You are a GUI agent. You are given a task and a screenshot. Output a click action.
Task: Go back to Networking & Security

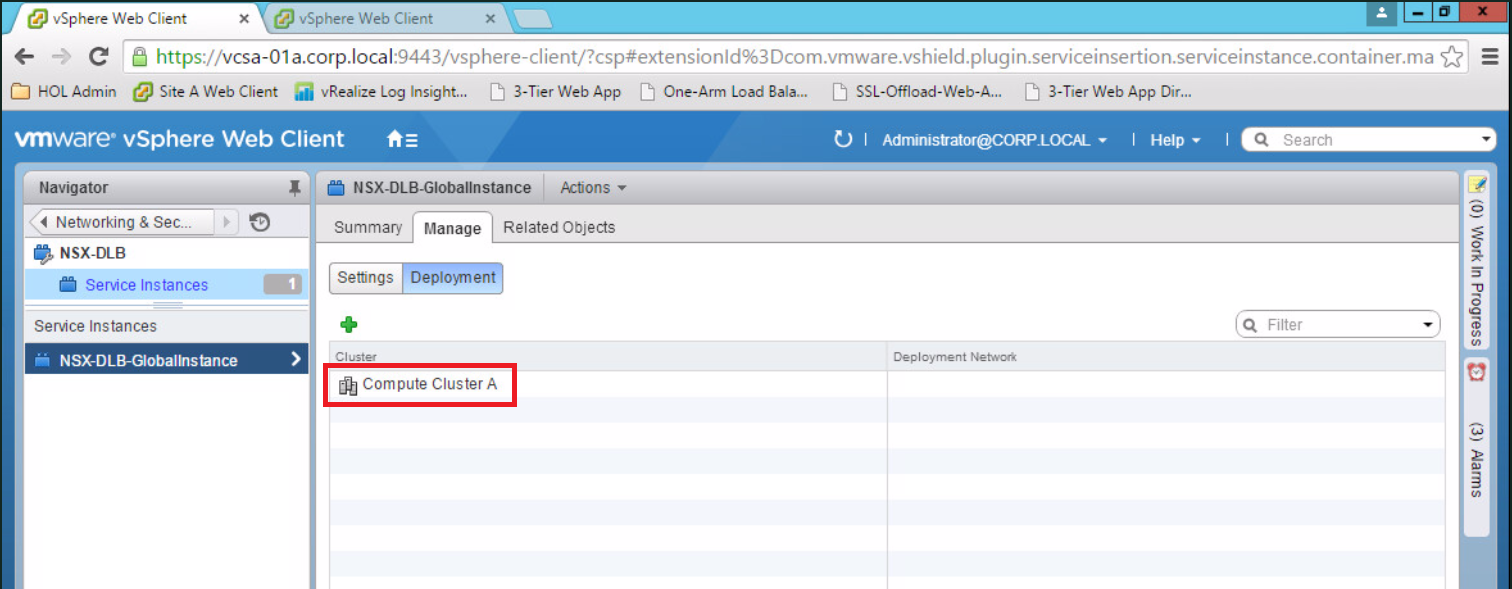click(x=122, y=222)
